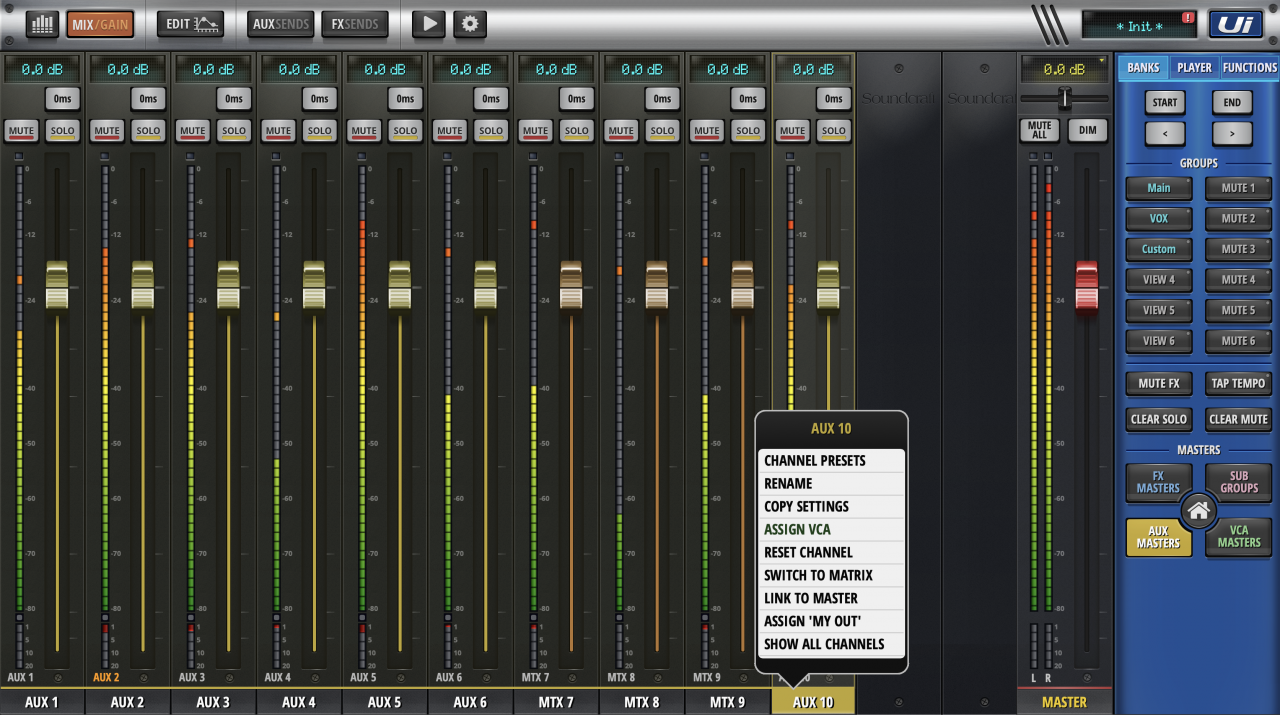
Task: Select the MASTER channel name label
Action: [1064, 702]
